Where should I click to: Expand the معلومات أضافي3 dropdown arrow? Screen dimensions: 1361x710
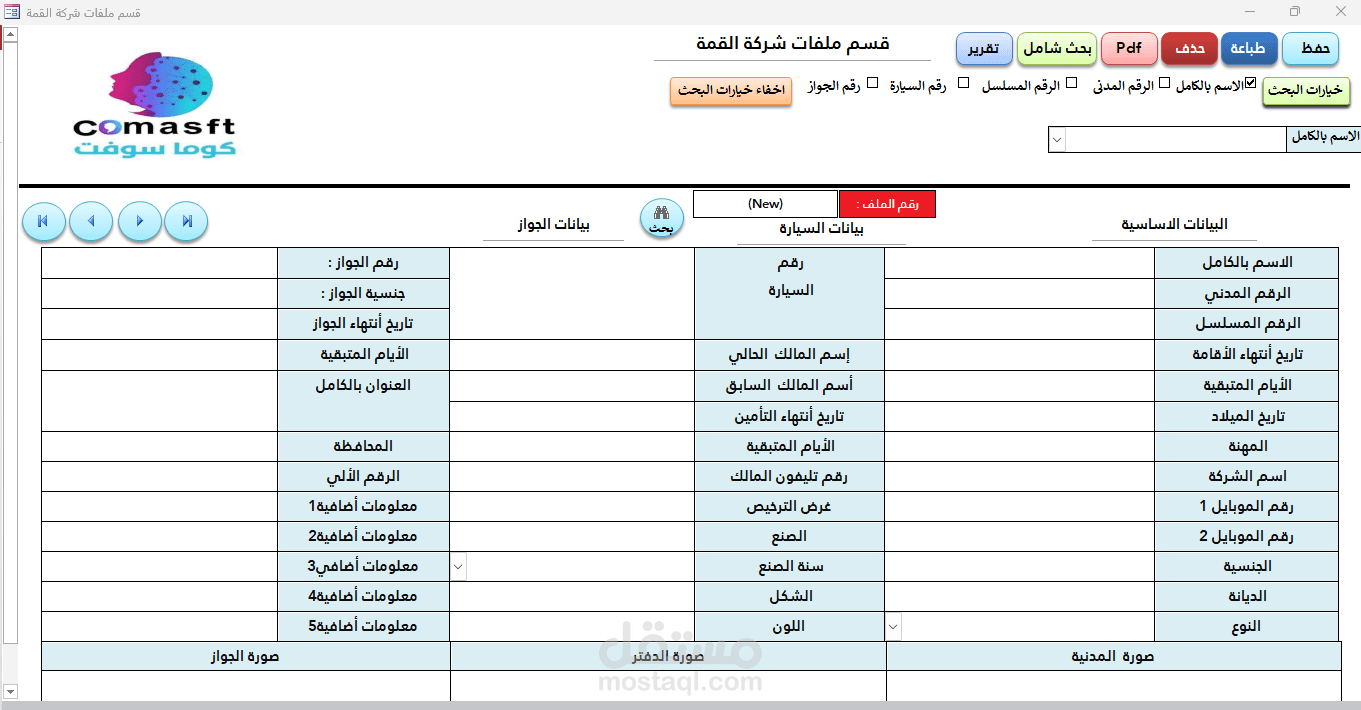point(458,567)
